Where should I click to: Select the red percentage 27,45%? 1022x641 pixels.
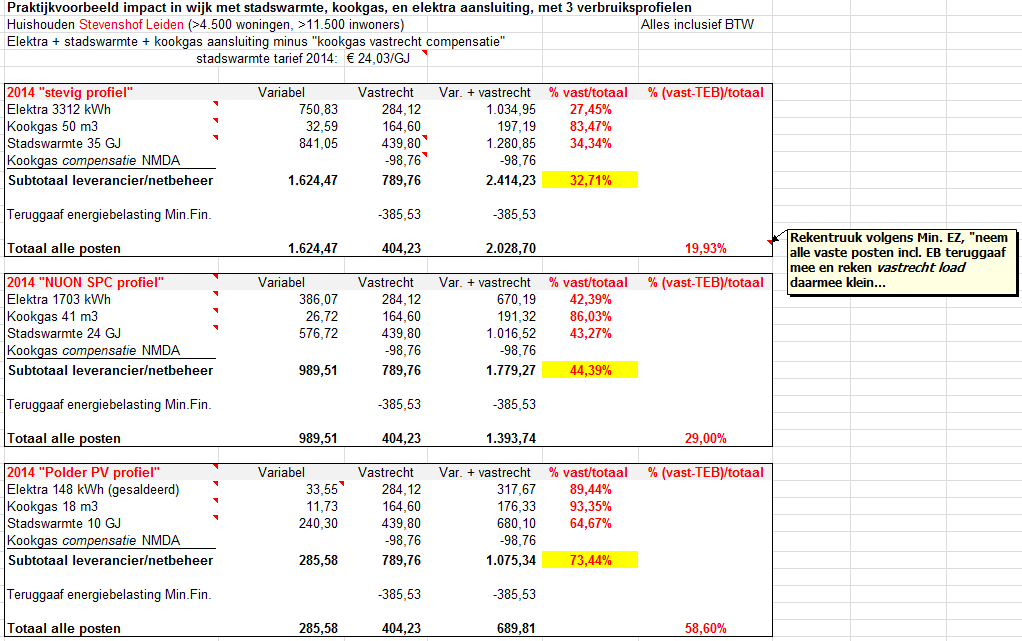tap(591, 110)
